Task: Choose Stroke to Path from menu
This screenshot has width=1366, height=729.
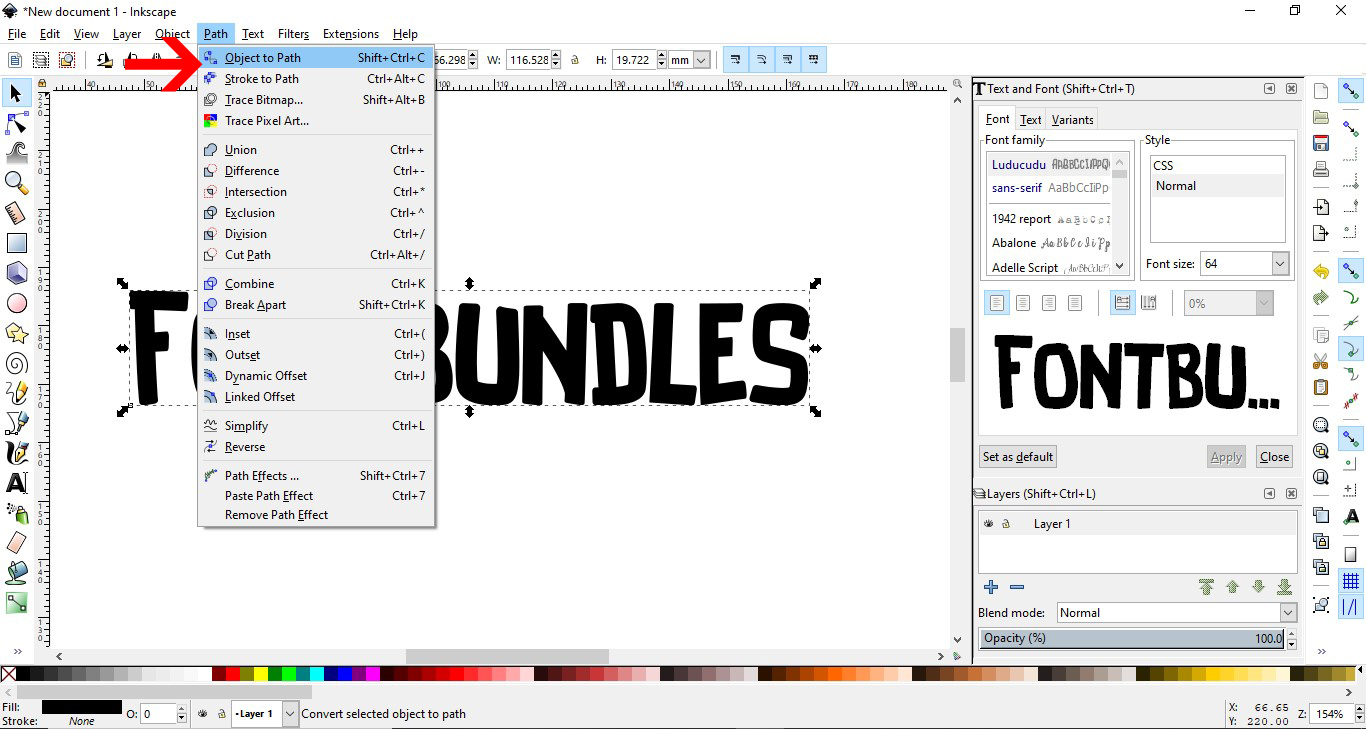Action: [316, 79]
